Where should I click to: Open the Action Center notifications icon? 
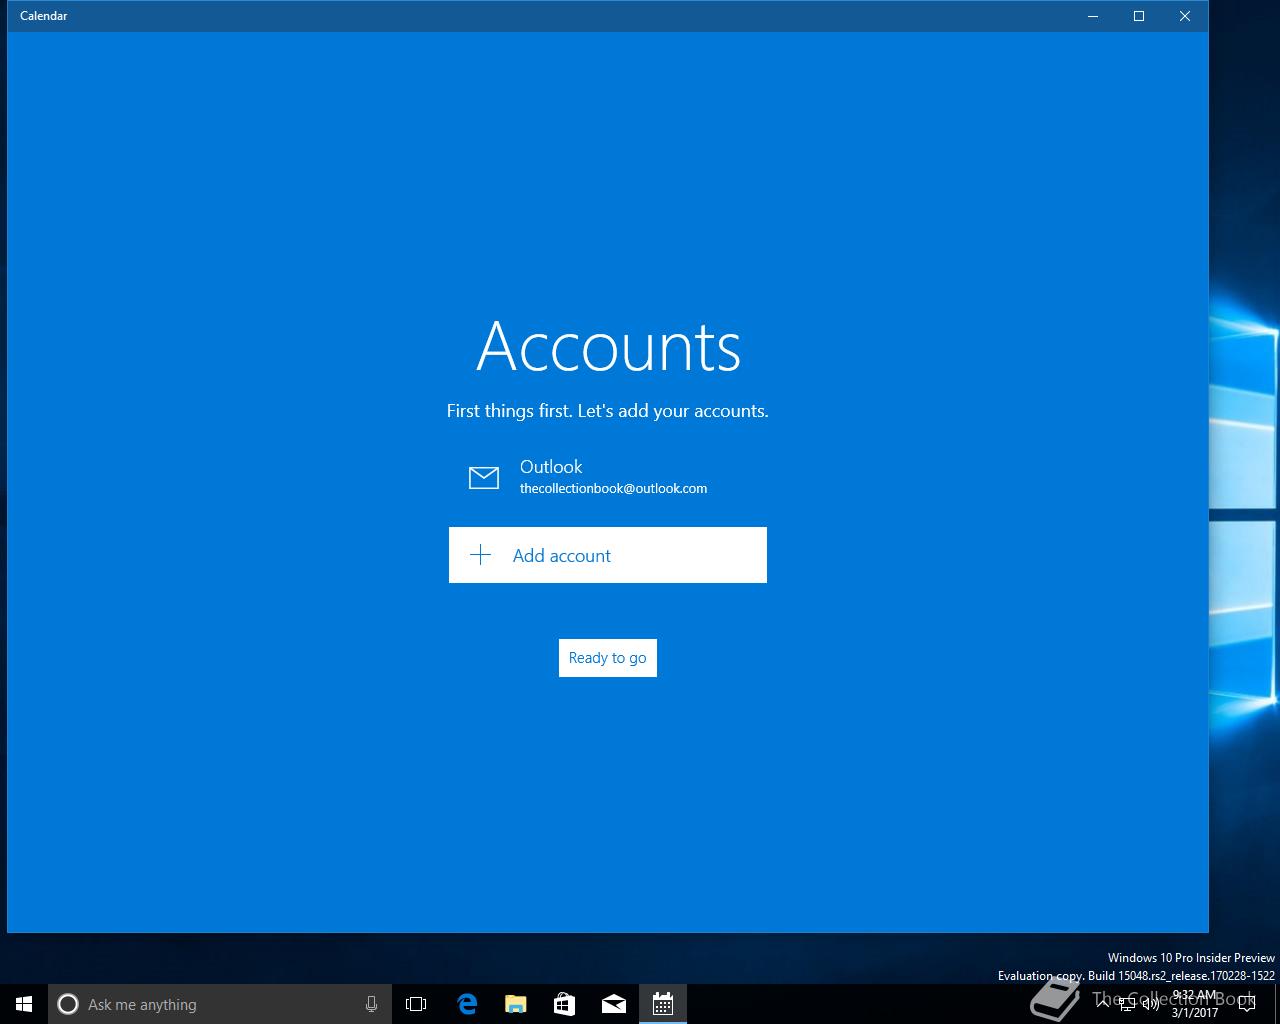pos(1246,1004)
